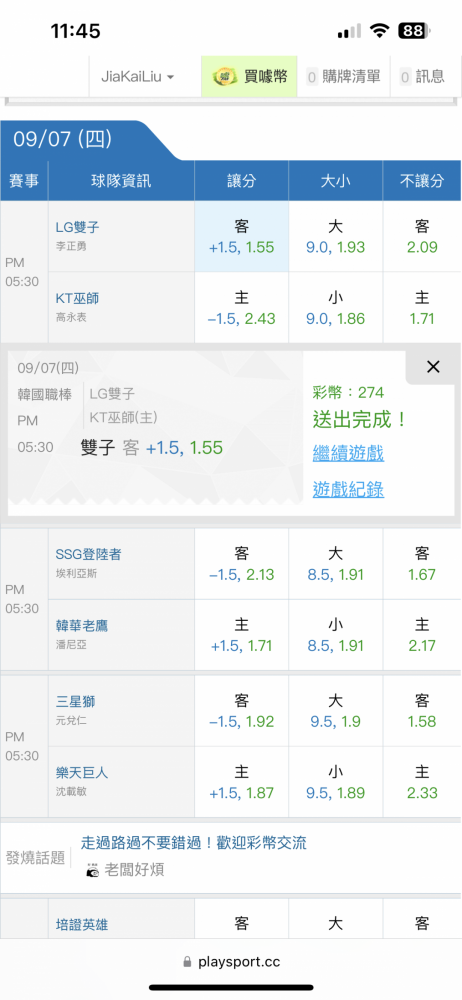Choose 小 9.0, 1.86 under option
462x1000 pixels.
[x=336, y=307]
